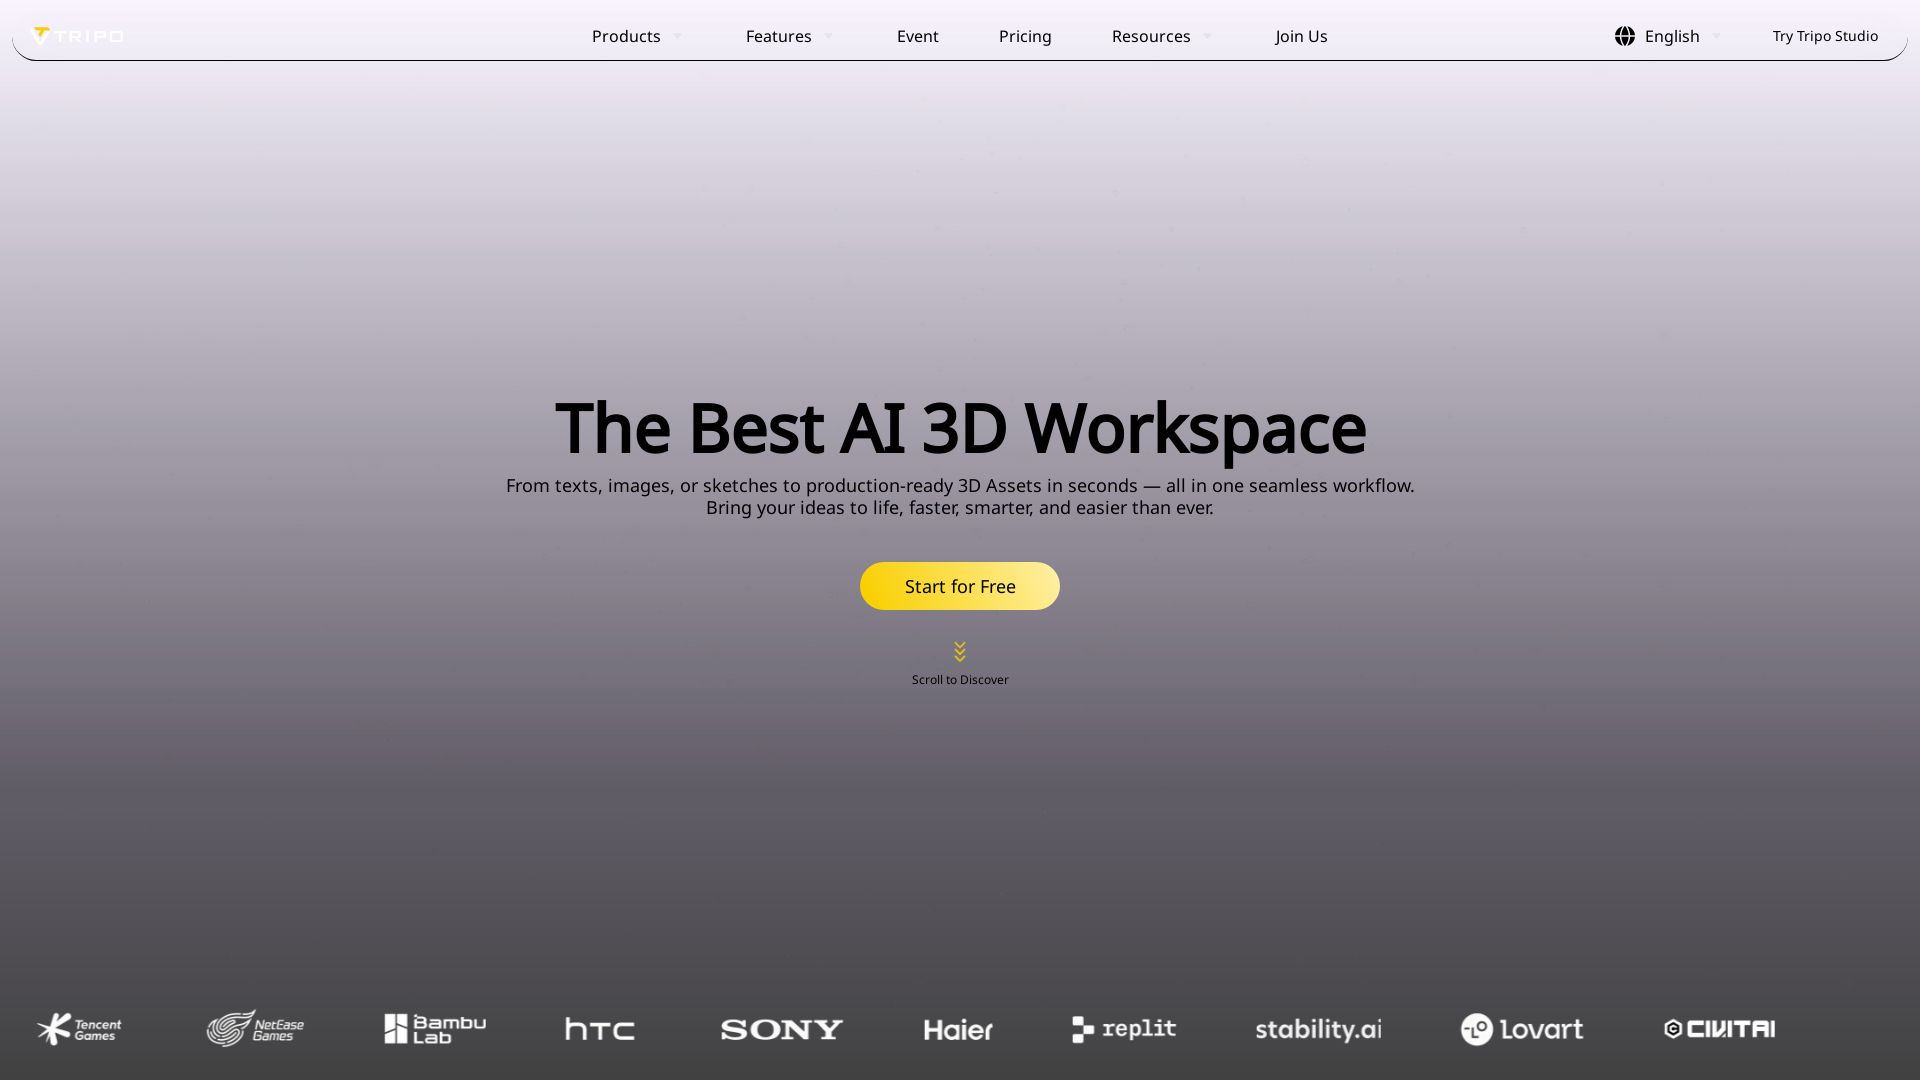Click the yellow scroll-down chevrons icon

tap(960, 652)
